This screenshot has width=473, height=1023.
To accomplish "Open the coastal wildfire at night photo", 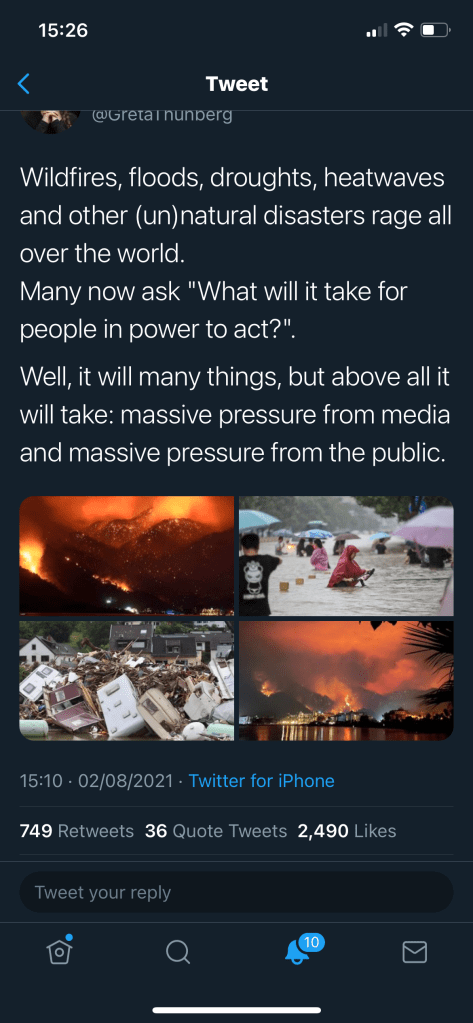I will click(x=346, y=680).
